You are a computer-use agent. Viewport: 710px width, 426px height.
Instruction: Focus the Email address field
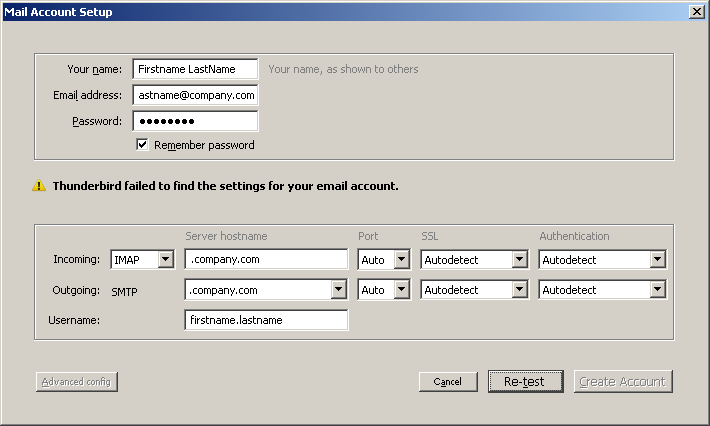[x=195, y=95]
